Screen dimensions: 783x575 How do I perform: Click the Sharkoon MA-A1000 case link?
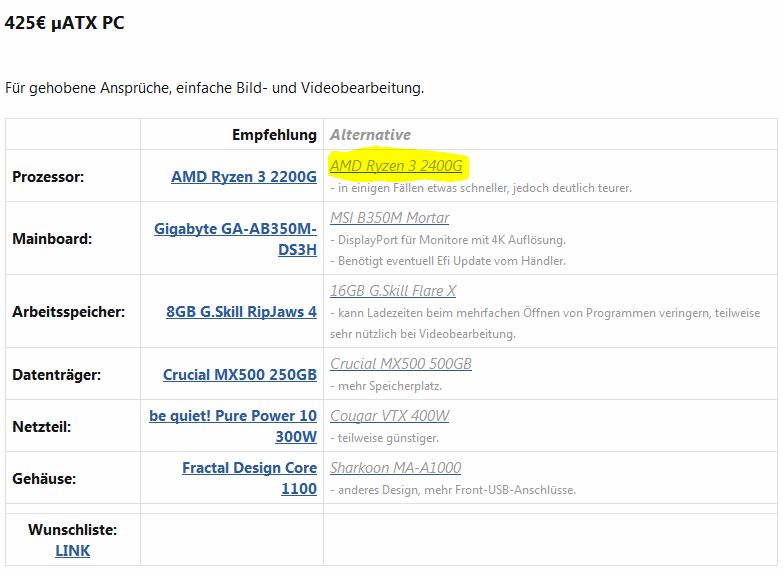[x=395, y=468]
